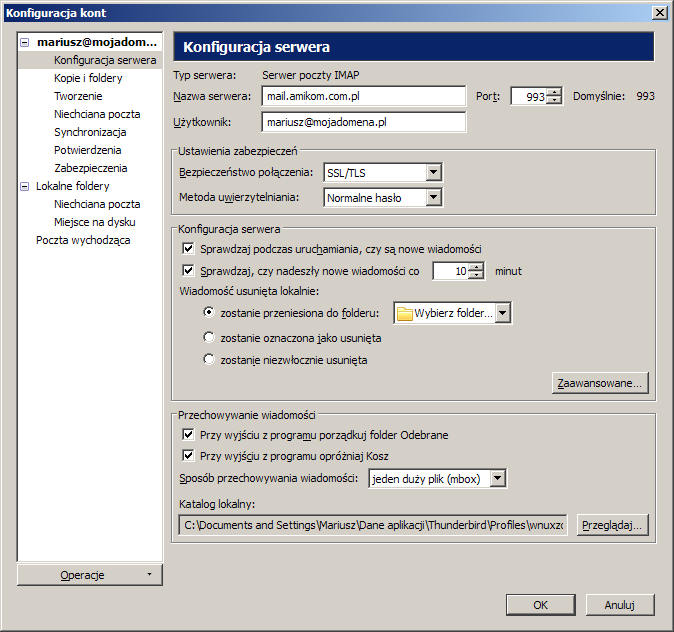Increase the port number with up arrow

click(555, 92)
